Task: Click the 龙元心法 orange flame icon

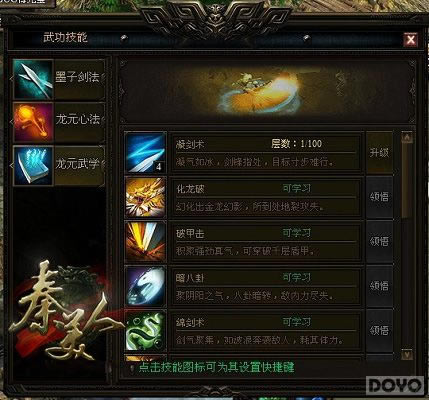Action: (x=33, y=122)
